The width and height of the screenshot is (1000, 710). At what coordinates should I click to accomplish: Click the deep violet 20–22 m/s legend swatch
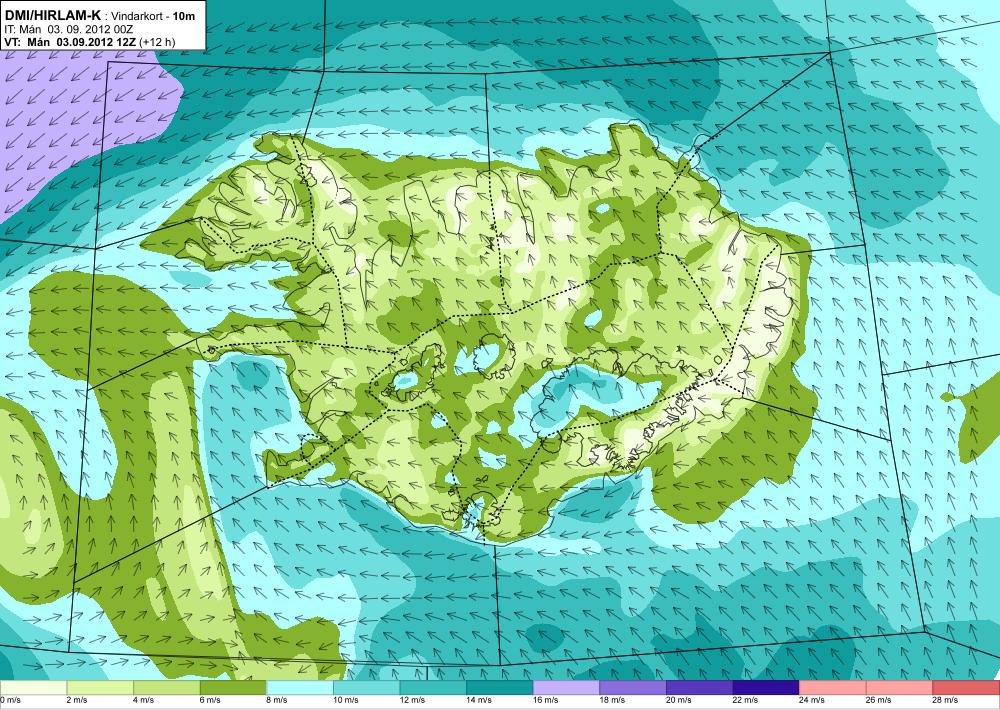[700, 688]
